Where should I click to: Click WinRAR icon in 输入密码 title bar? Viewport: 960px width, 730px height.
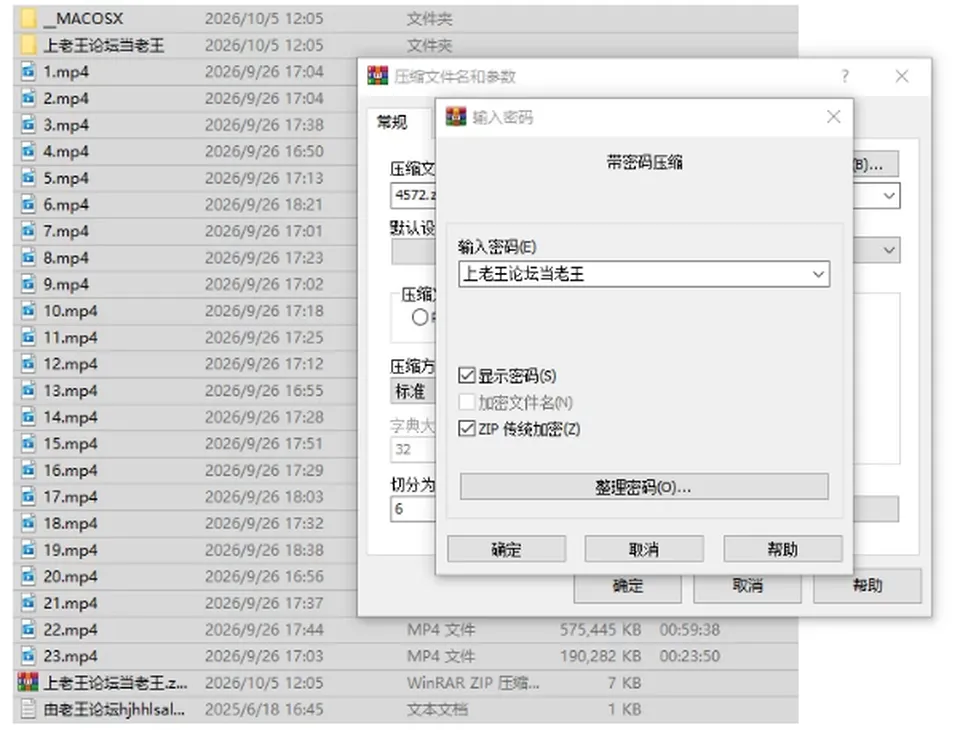point(456,116)
